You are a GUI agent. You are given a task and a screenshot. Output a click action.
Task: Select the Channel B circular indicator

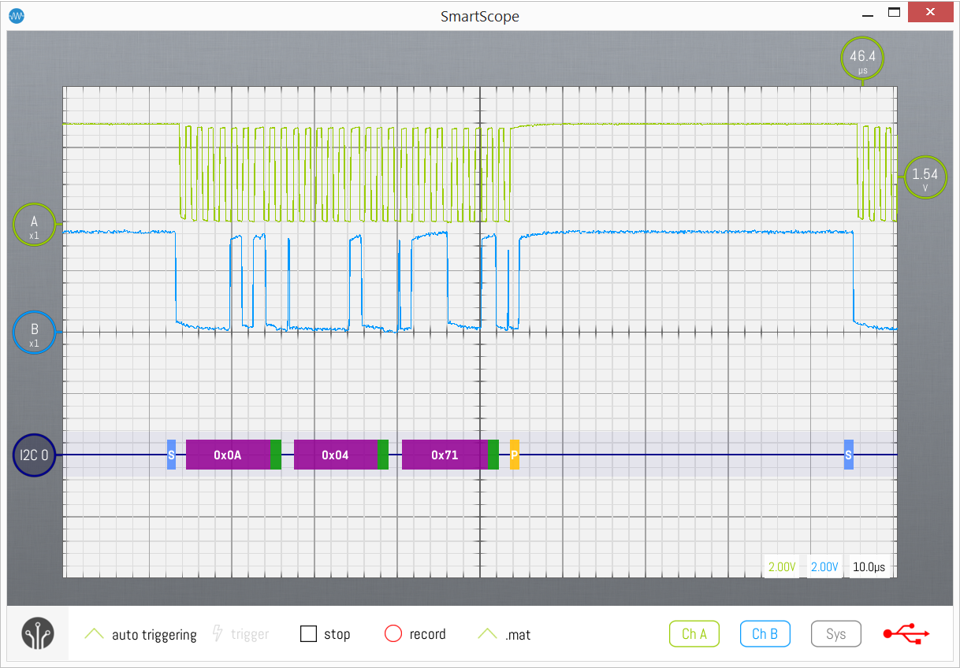click(x=33, y=333)
